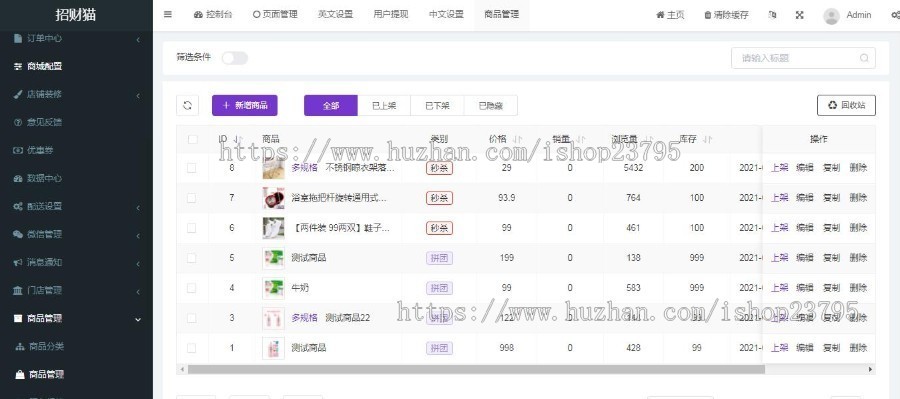
Task: Click 上架 for product ID 8
Action: (x=779, y=168)
